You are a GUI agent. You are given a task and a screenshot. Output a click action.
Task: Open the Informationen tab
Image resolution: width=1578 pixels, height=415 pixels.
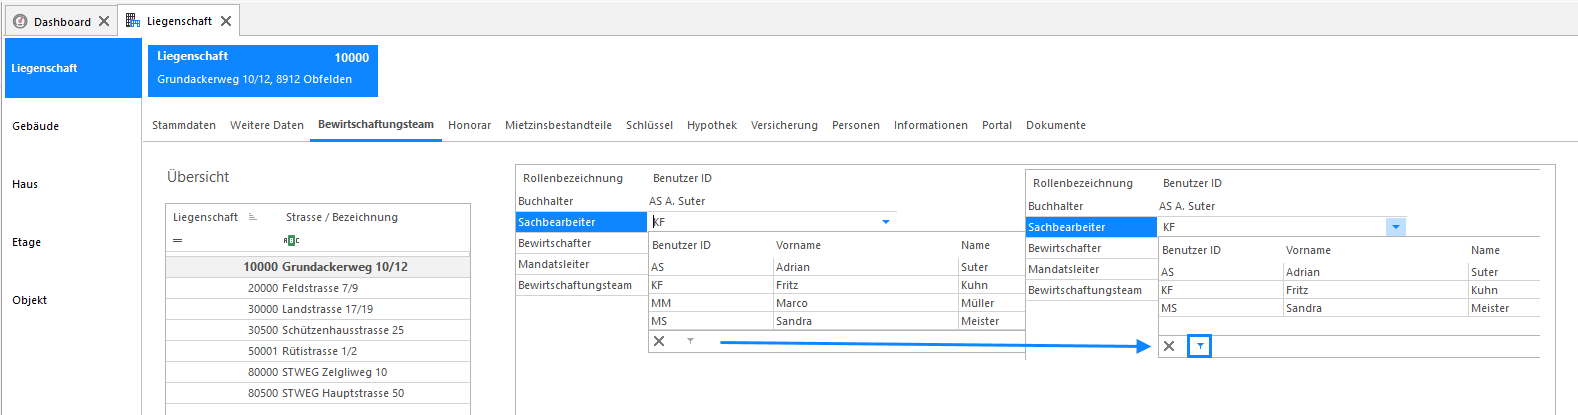(931, 125)
